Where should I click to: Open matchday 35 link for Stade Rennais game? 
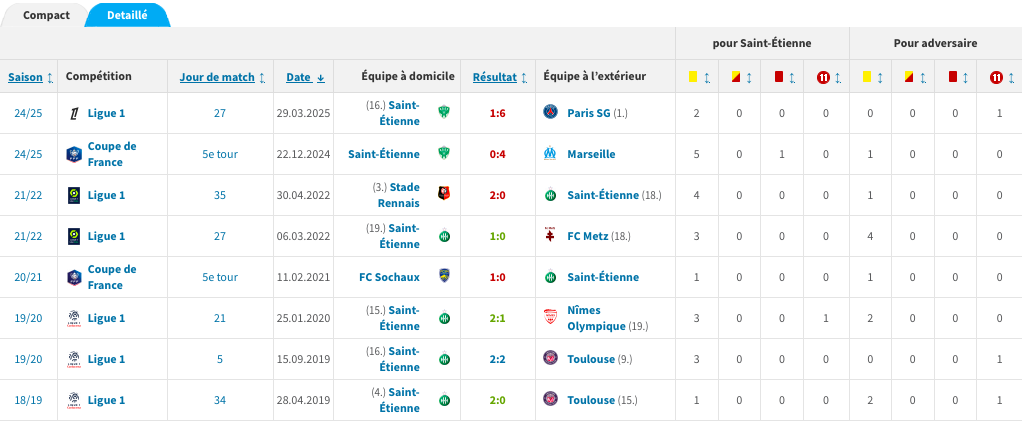pos(220,195)
